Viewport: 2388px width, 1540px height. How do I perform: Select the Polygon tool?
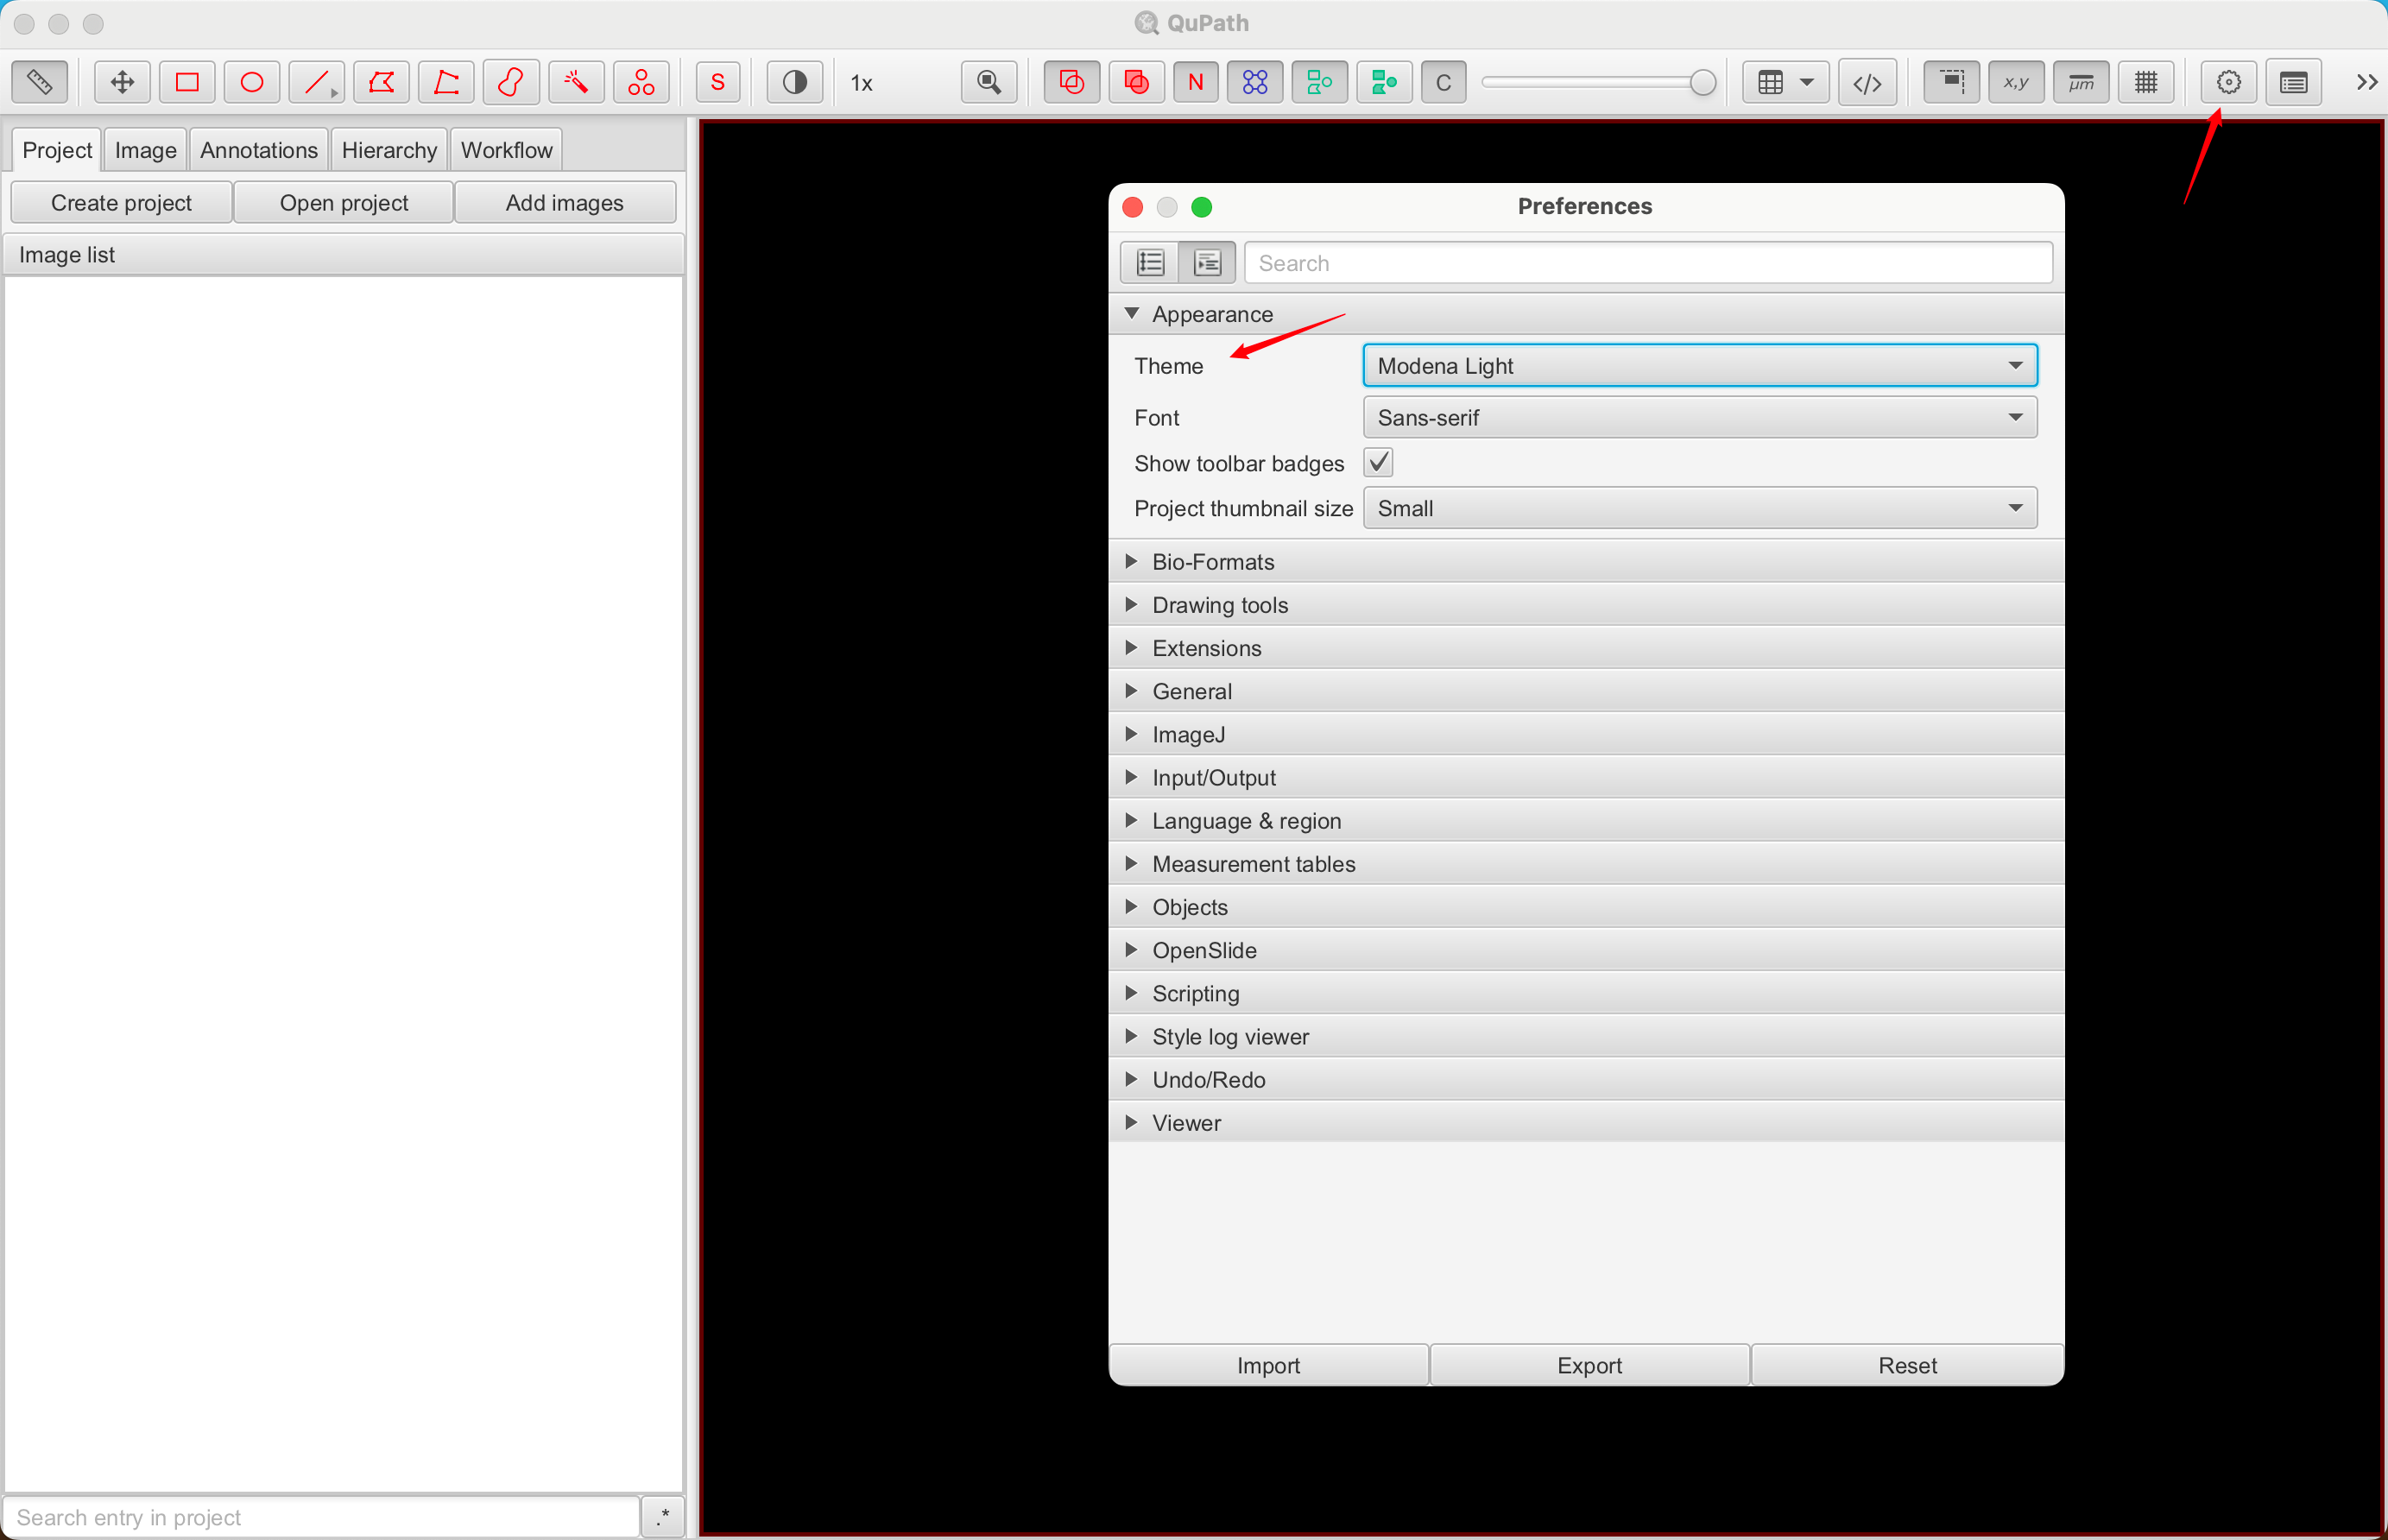point(381,82)
